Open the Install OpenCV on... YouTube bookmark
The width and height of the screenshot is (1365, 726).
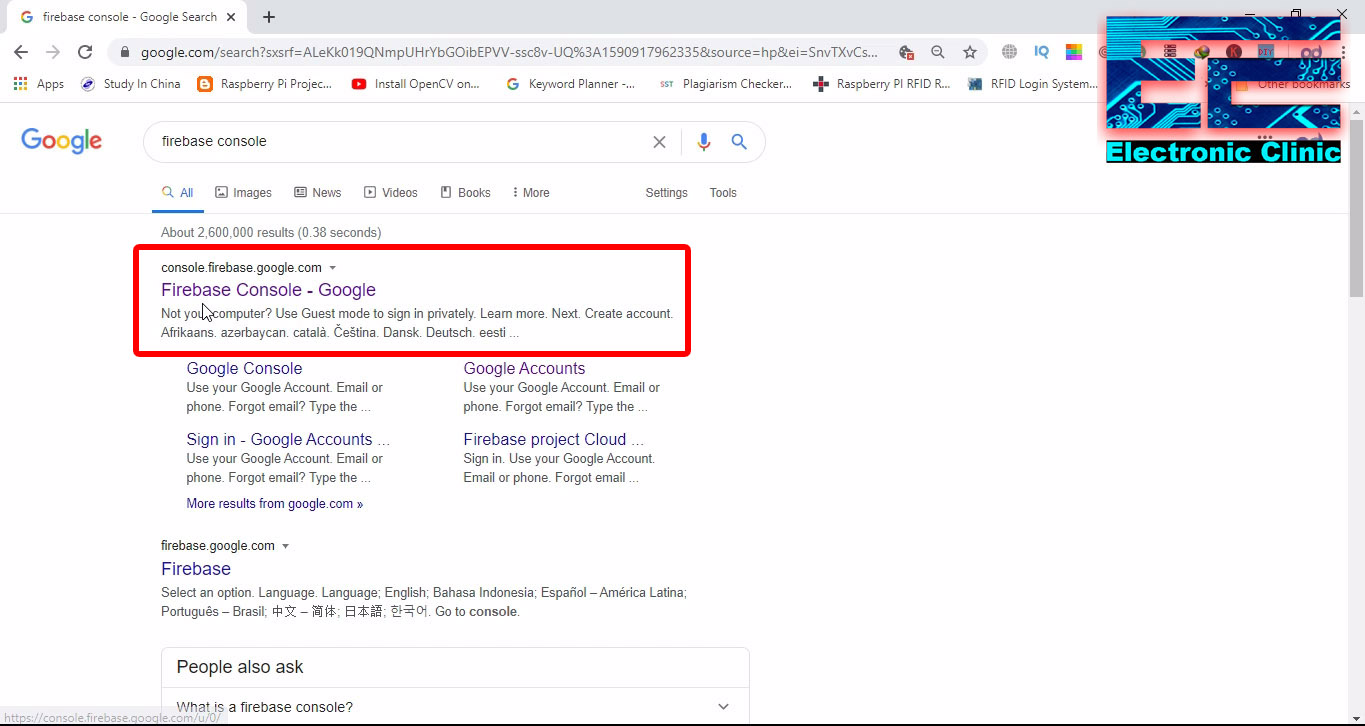tap(416, 84)
